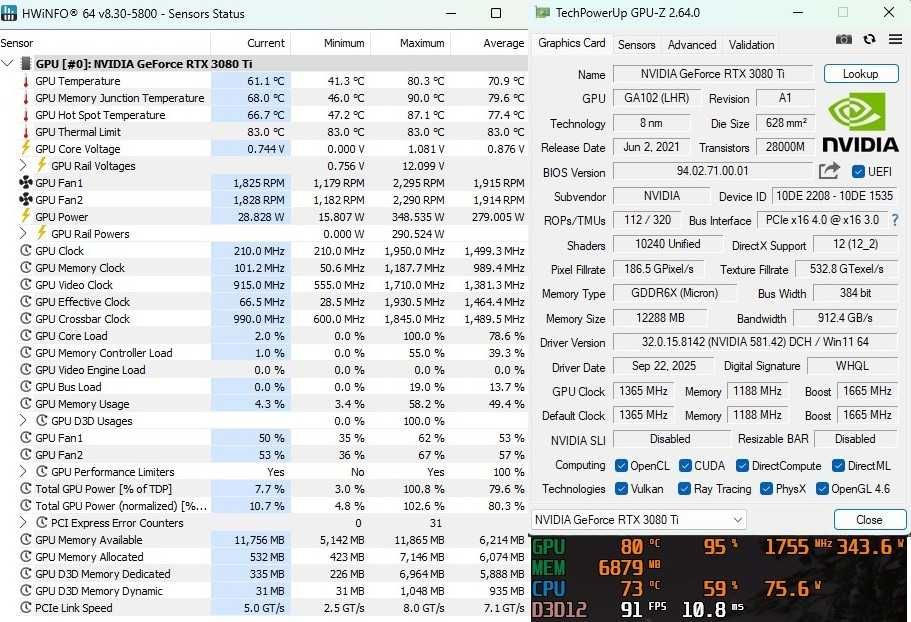Click the fan icon beside GPU Fan1 RPM
Image resolution: width=911 pixels, height=622 pixels.
pyautogui.click(x=26, y=182)
